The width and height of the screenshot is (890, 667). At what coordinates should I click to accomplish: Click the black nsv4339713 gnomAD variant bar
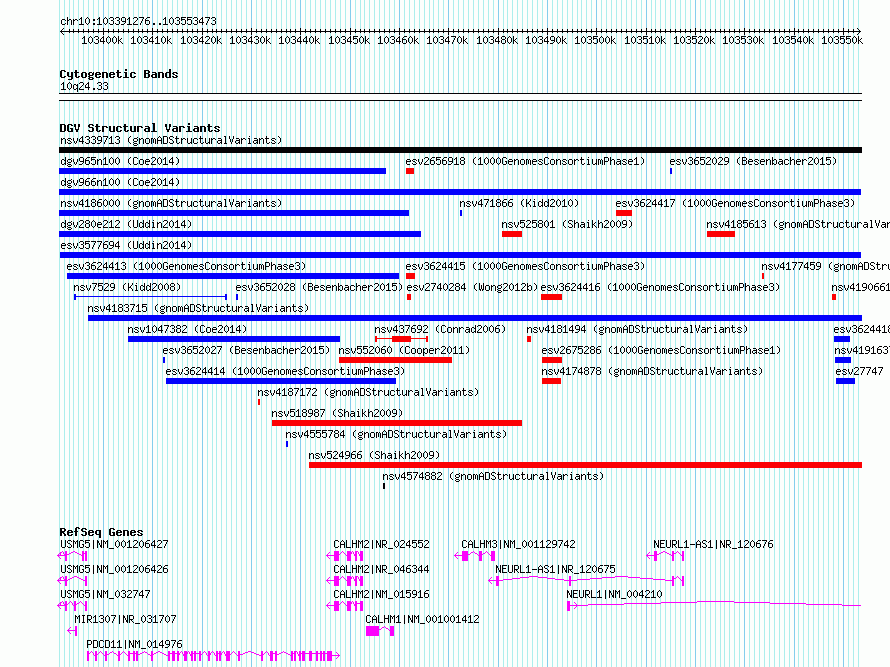coord(460,150)
